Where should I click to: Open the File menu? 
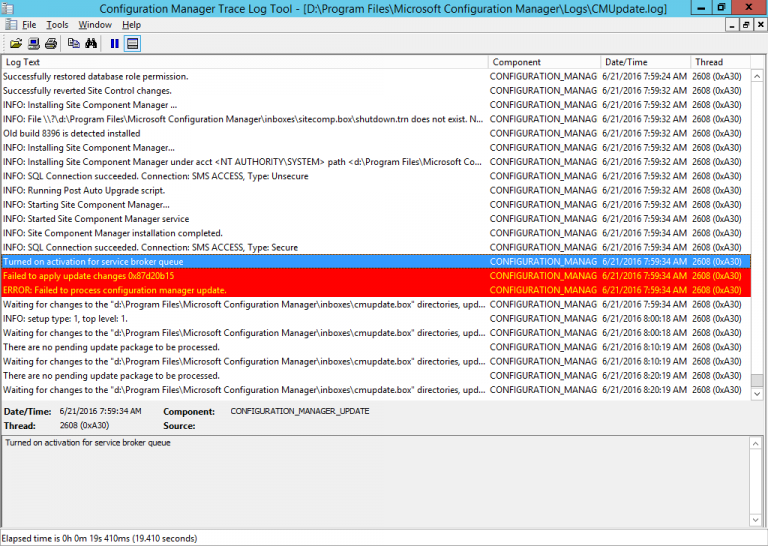click(29, 24)
